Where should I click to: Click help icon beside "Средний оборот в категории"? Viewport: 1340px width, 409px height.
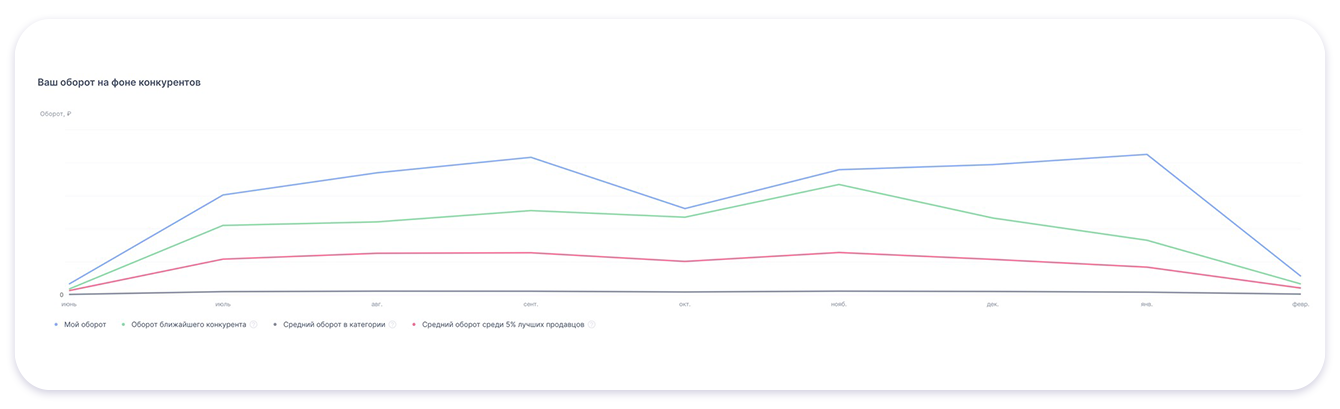(x=392, y=325)
